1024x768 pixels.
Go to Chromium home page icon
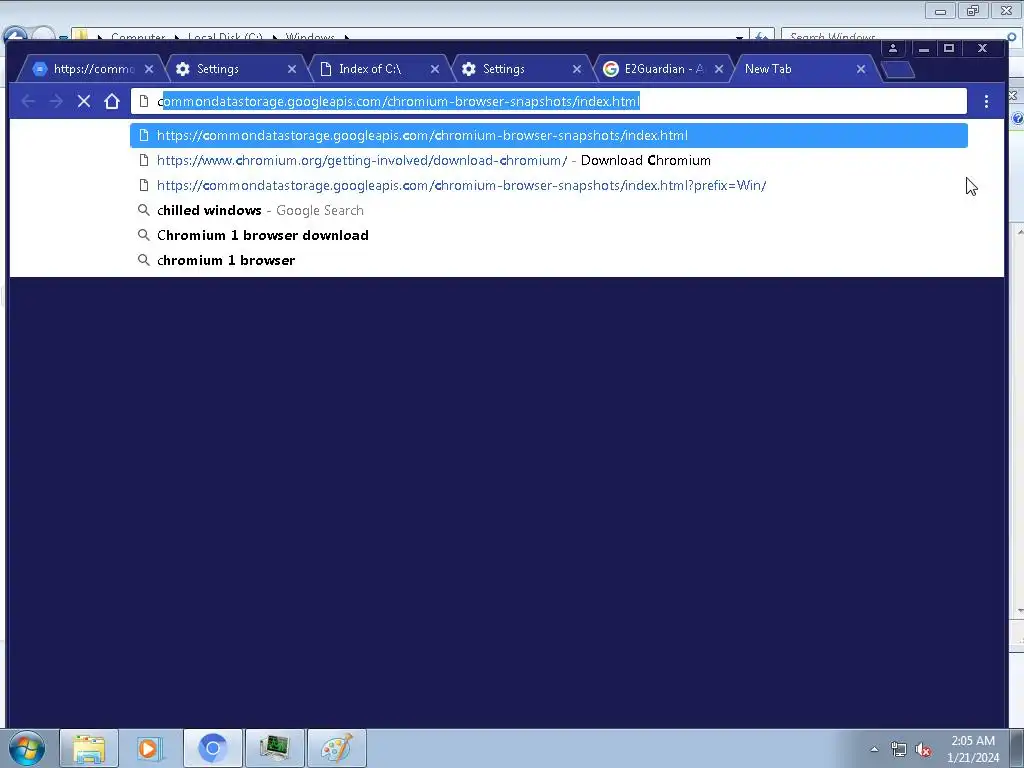(112, 101)
